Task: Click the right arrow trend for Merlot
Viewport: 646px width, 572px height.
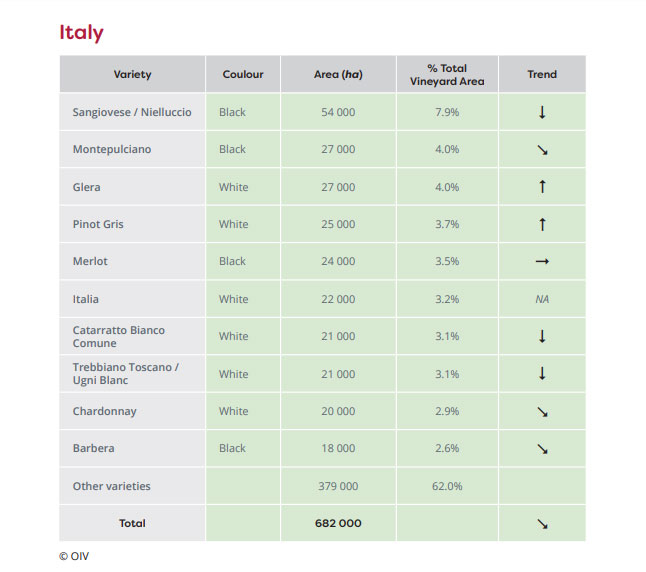Action: [542, 262]
